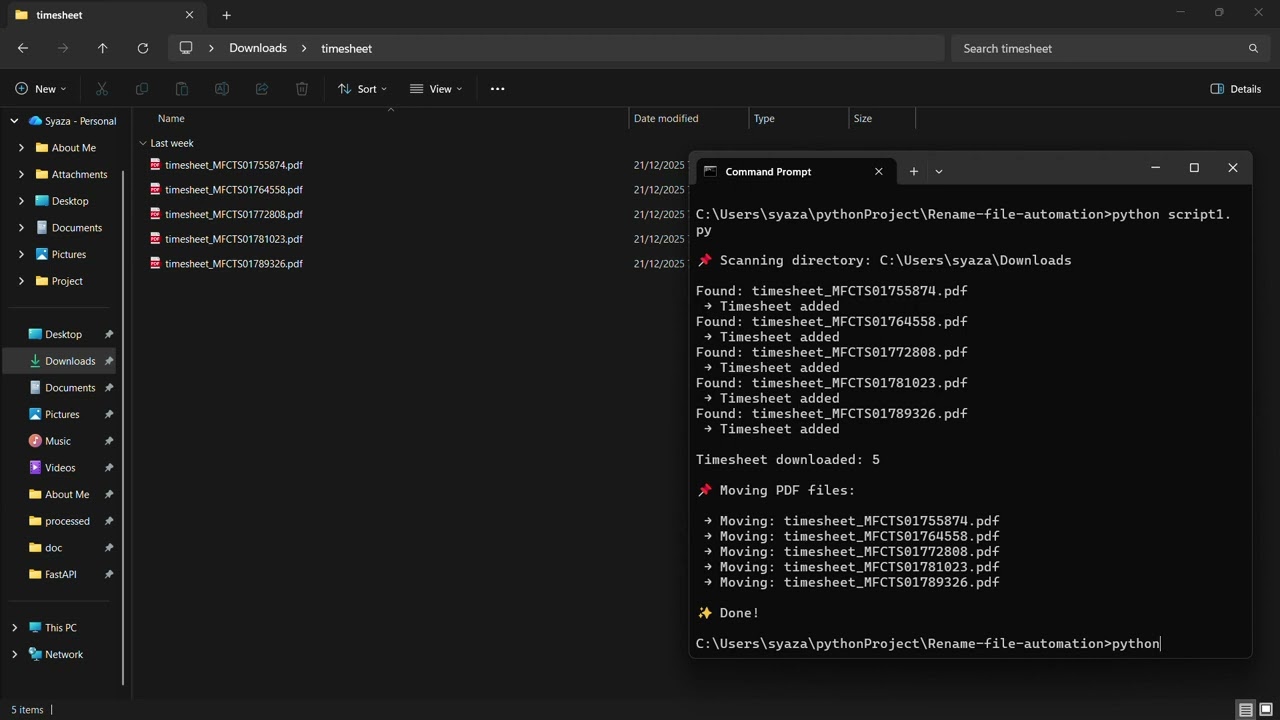Expand the Project folder node

[21, 281]
